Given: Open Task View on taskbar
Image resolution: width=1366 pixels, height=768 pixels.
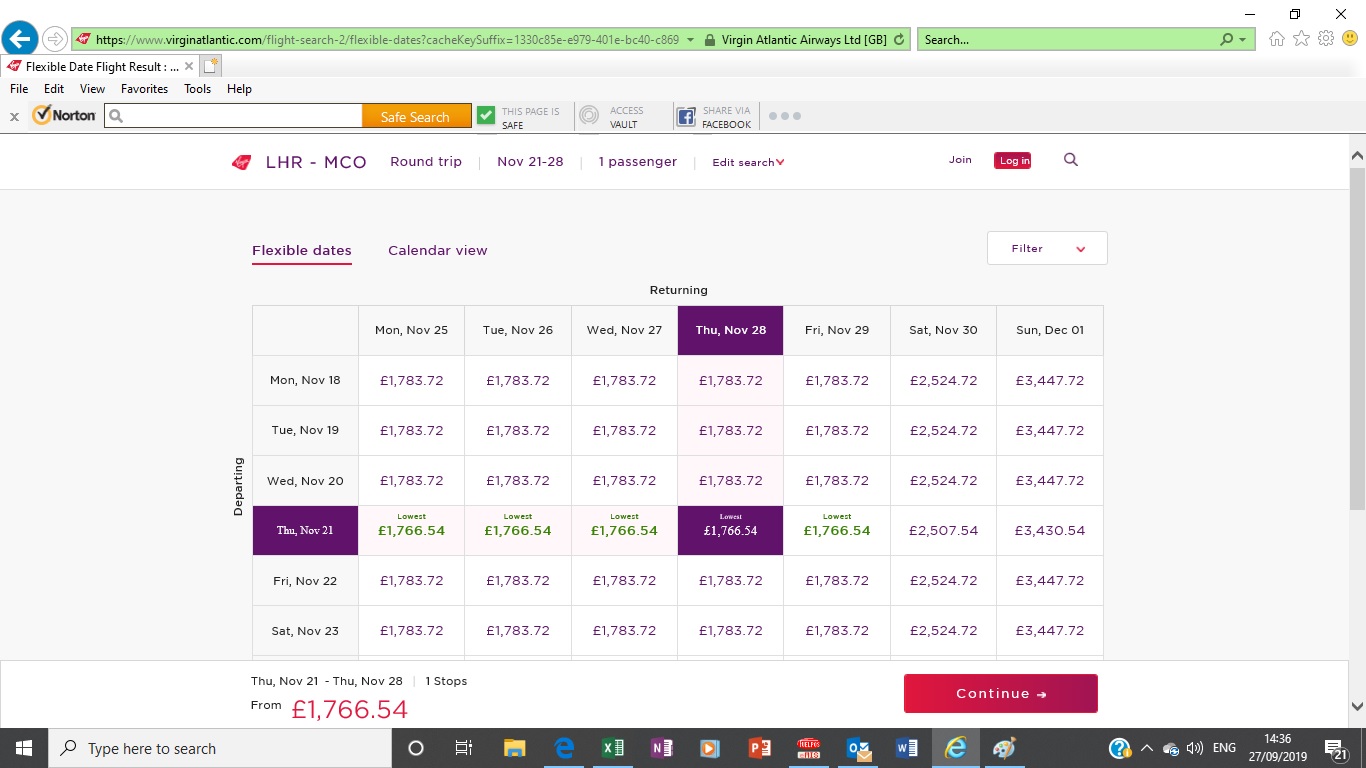Looking at the screenshot, I should tap(464, 748).
